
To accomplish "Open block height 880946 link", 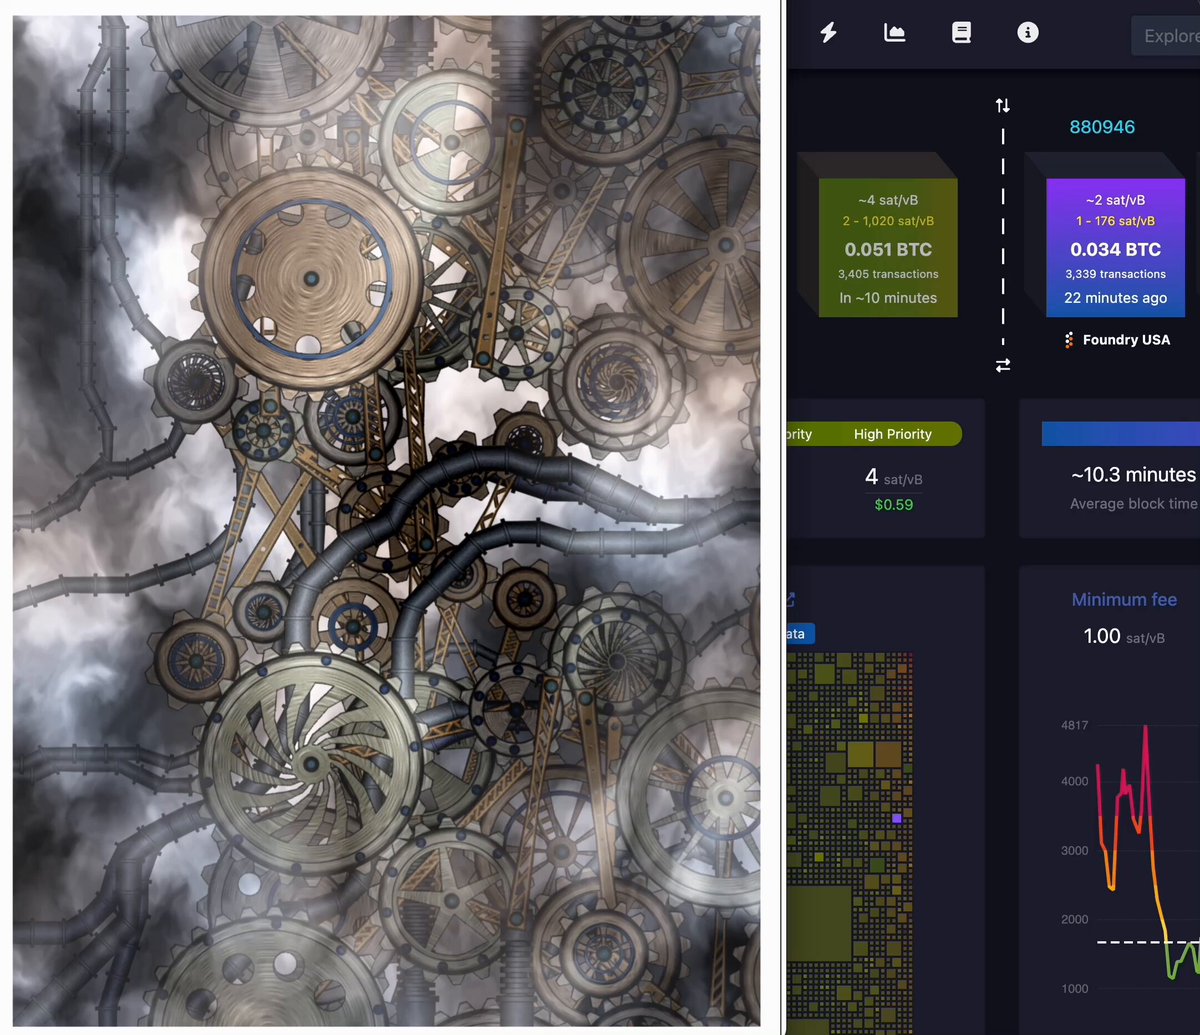I will 1102,127.
